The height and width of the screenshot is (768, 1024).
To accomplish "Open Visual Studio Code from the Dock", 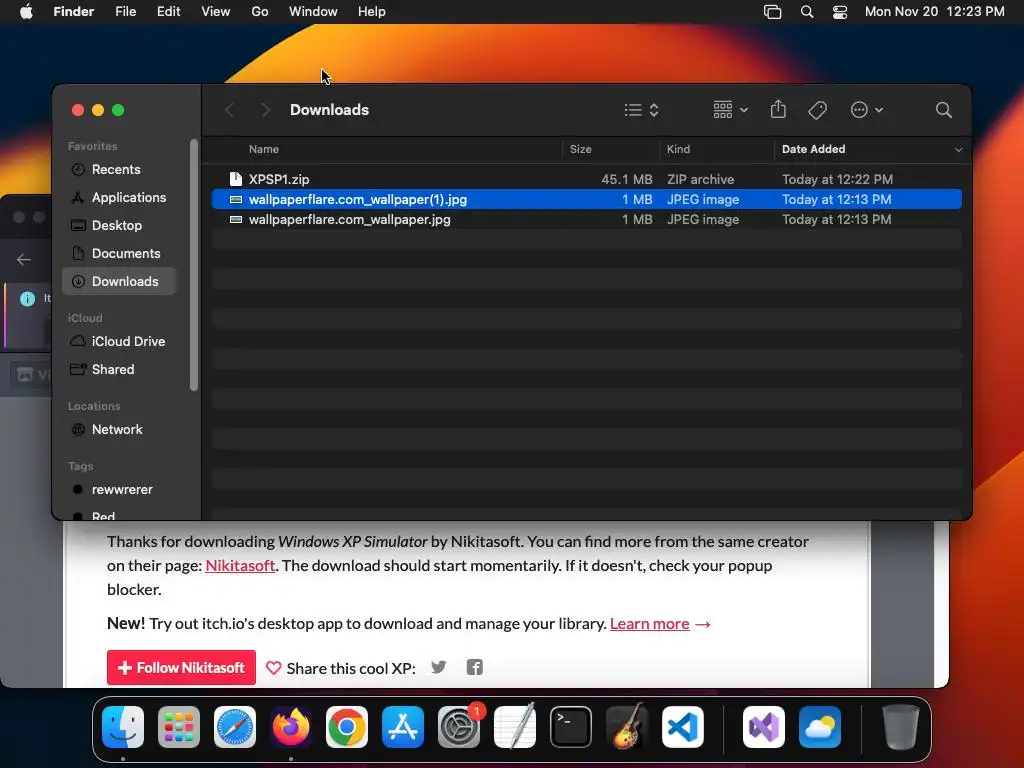I will [x=683, y=727].
